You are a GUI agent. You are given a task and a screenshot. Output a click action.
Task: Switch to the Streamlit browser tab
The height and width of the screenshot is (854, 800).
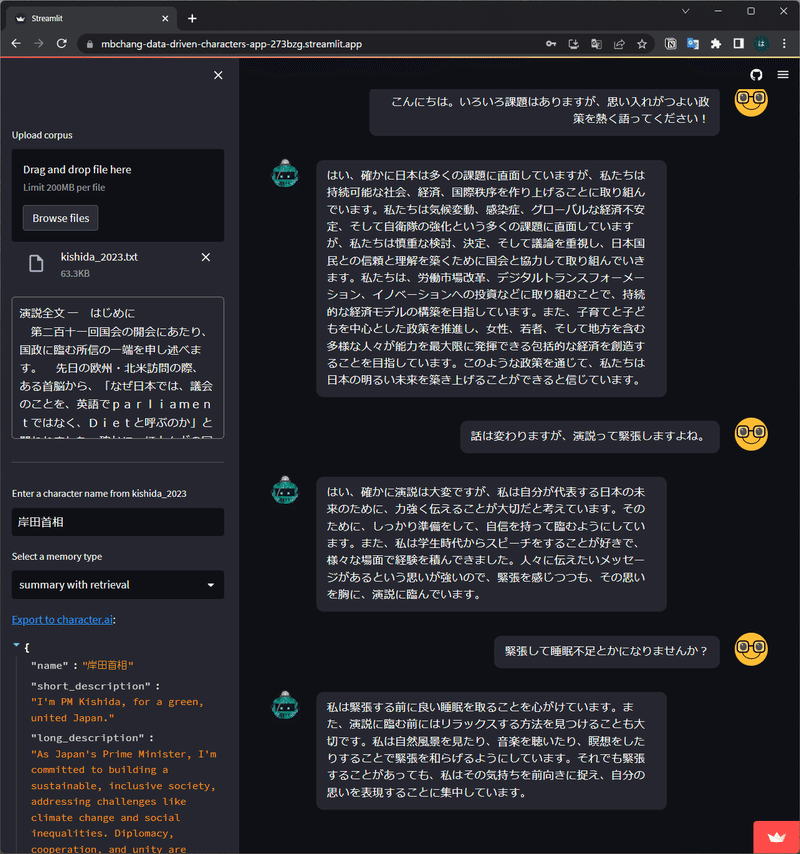coord(90,17)
